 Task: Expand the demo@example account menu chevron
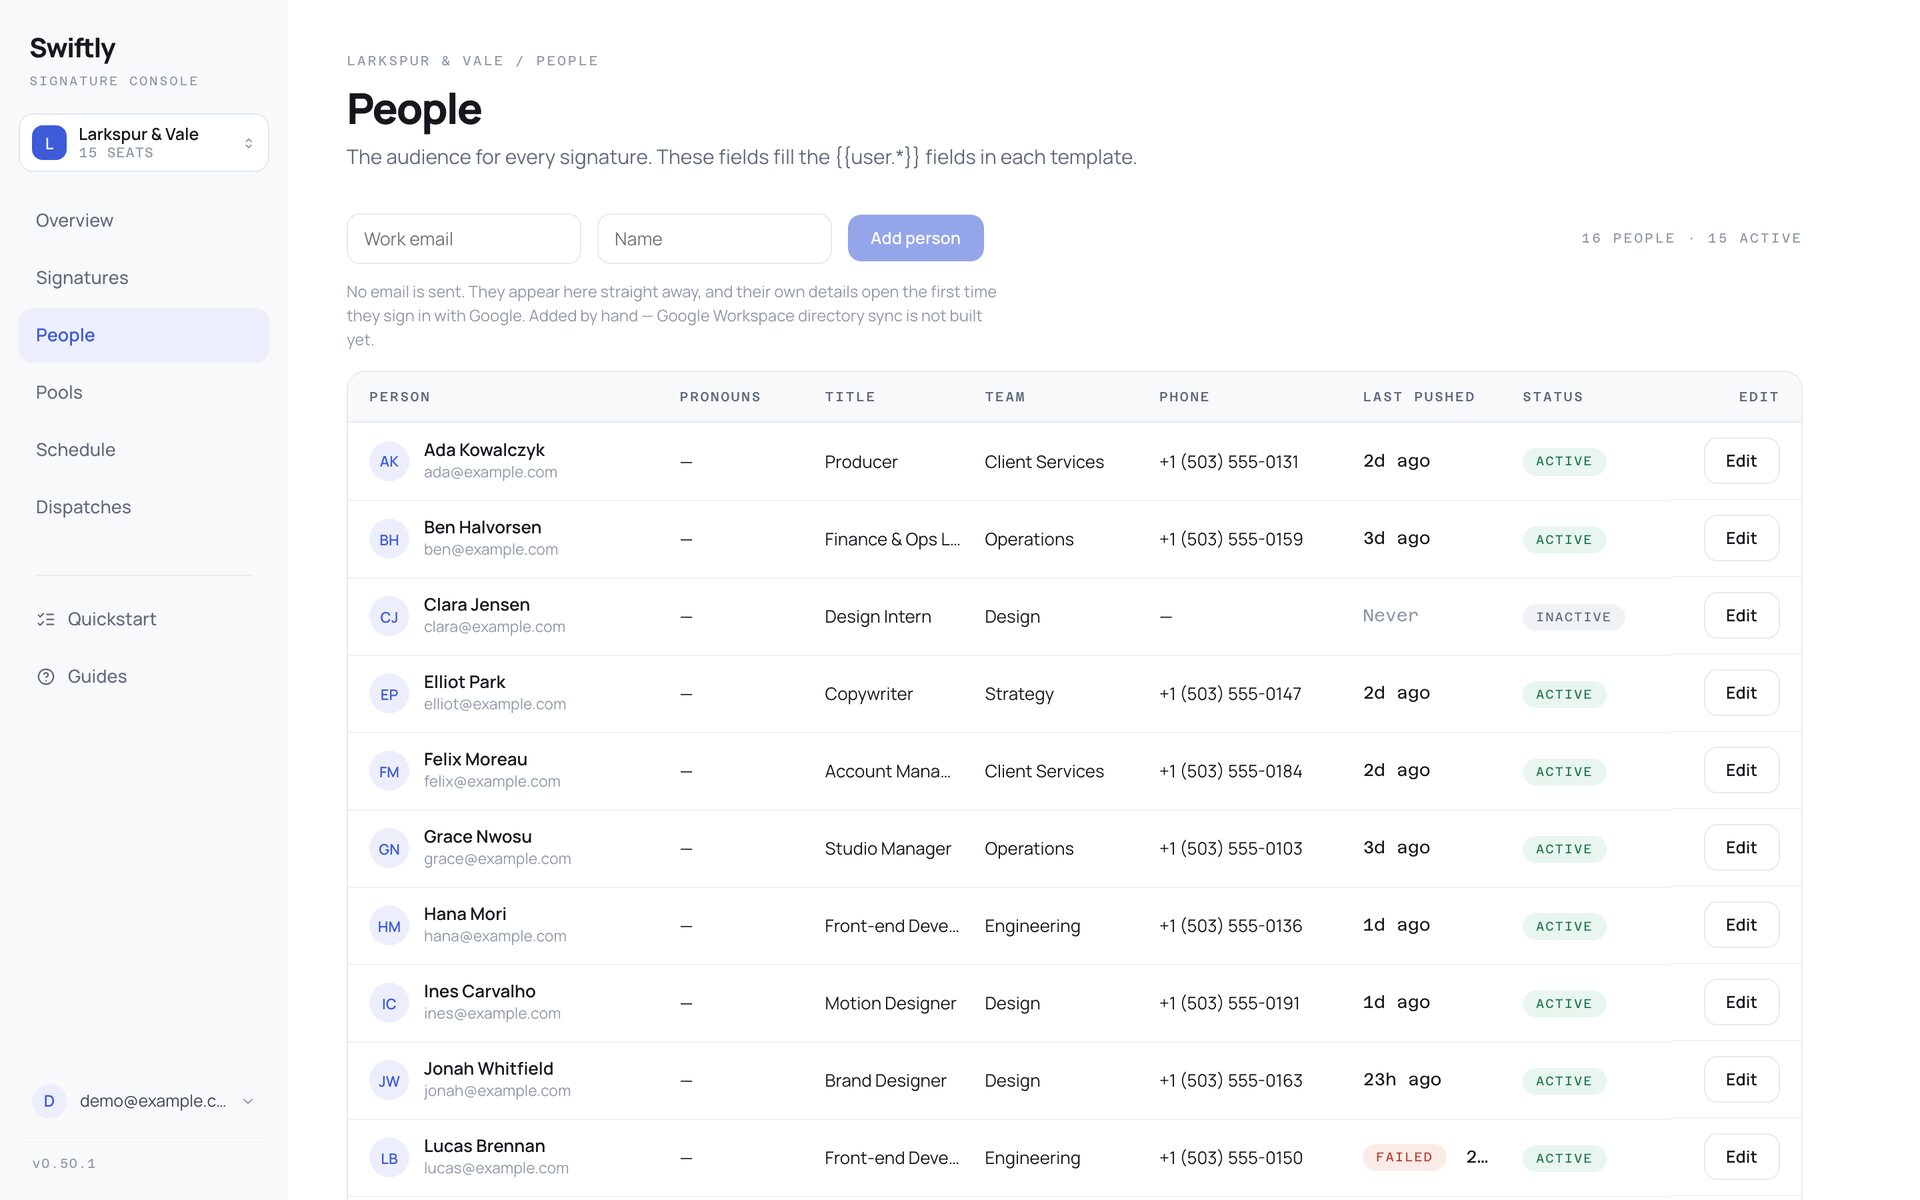click(248, 1101)
